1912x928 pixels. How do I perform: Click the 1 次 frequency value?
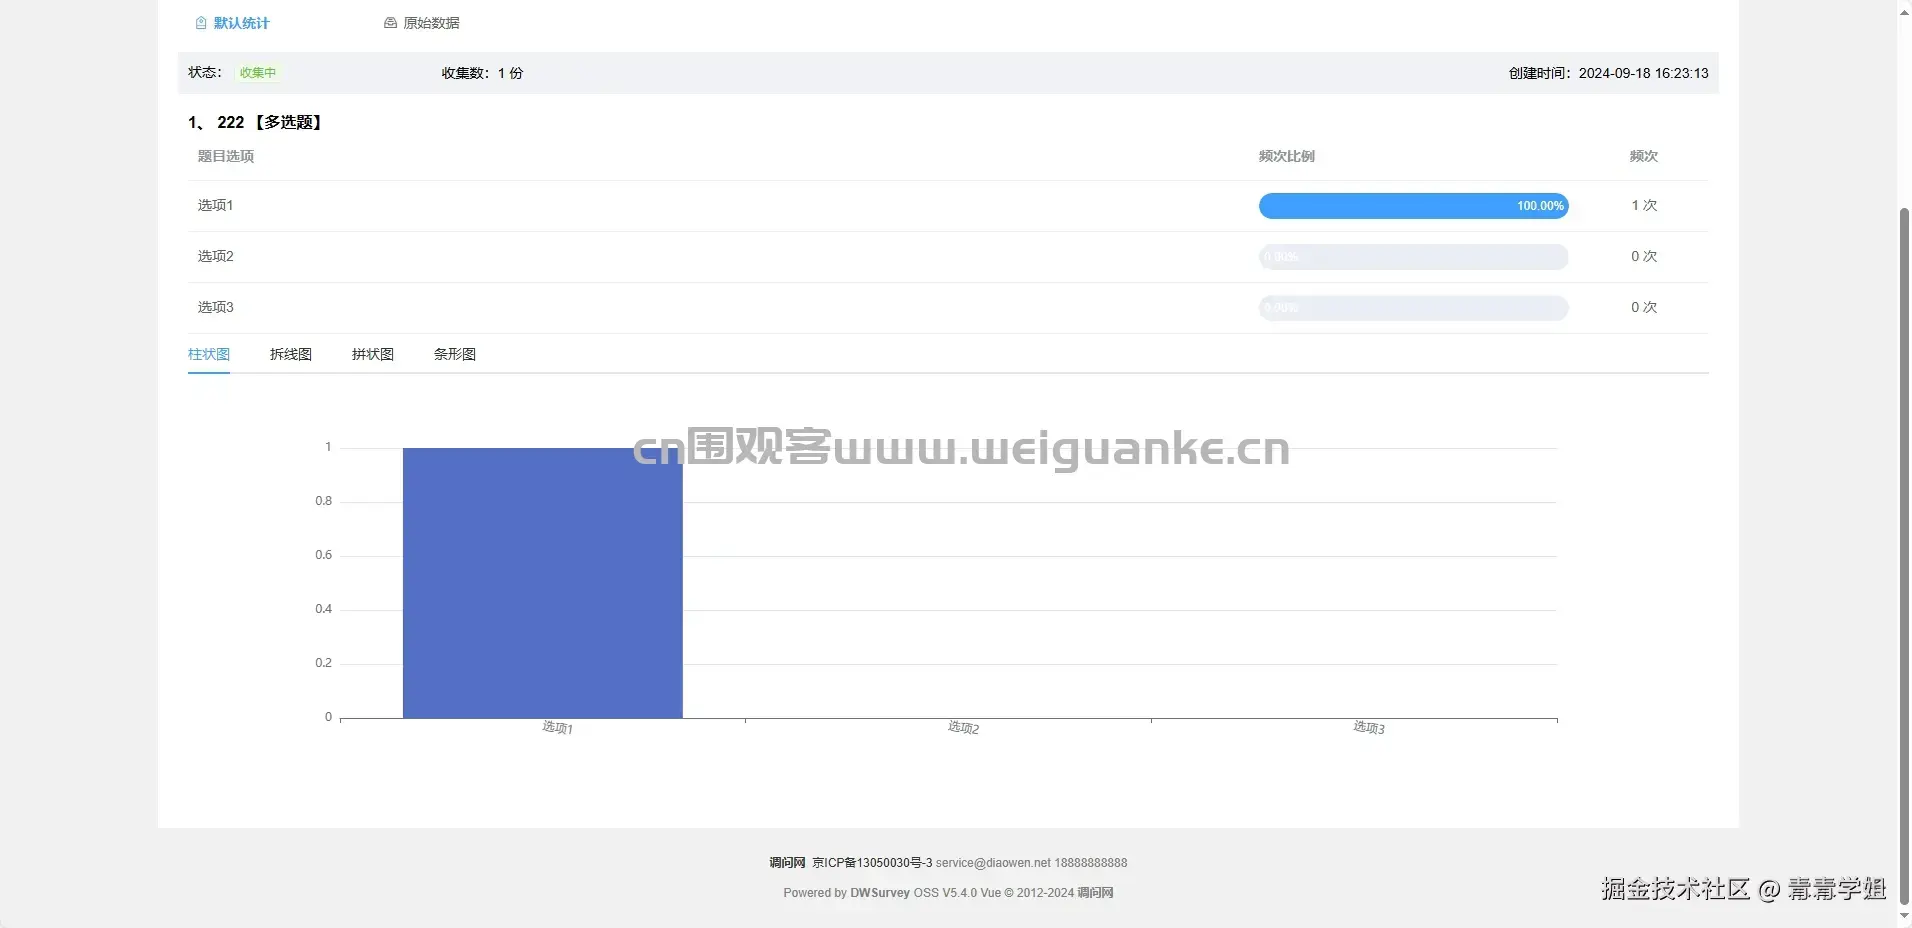(1644, 205)
